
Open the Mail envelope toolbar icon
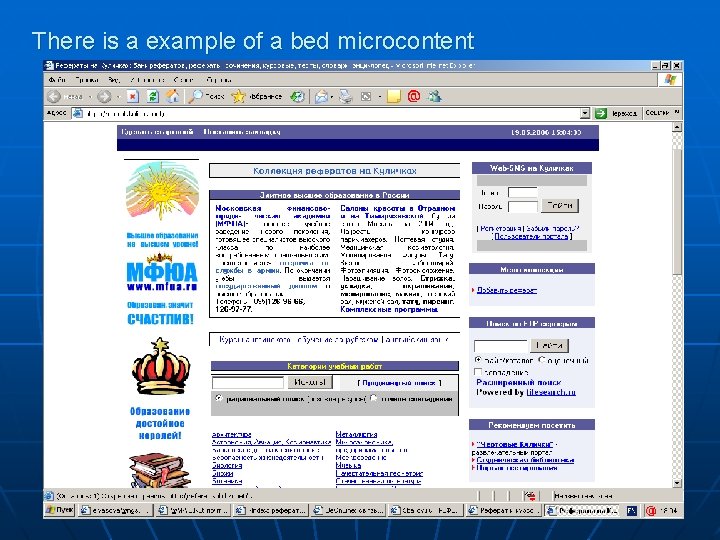pyautogui.click(x=321, y=96)
